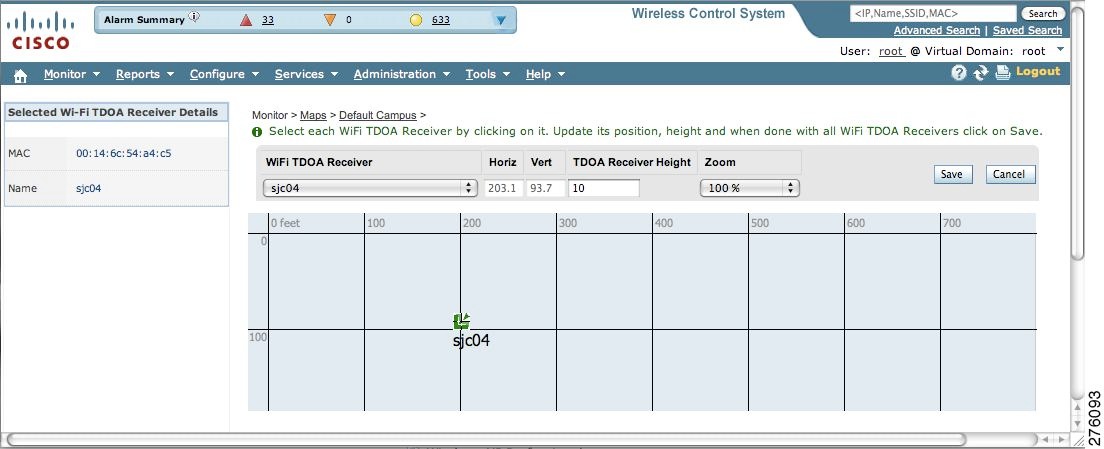Click the Vert position field
Image resolution: width=1104 pixels, height=449 pixels.
(544, 188)
